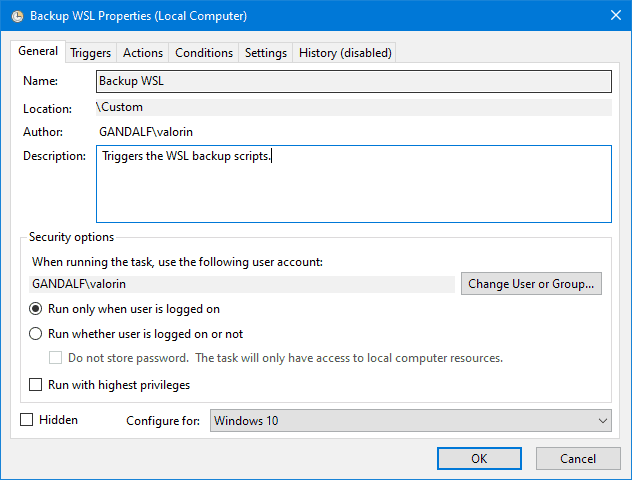Select Run only when user is logged on
This screenshot has width=632, height=480.
pyautogui.click(x=36, y=309)
